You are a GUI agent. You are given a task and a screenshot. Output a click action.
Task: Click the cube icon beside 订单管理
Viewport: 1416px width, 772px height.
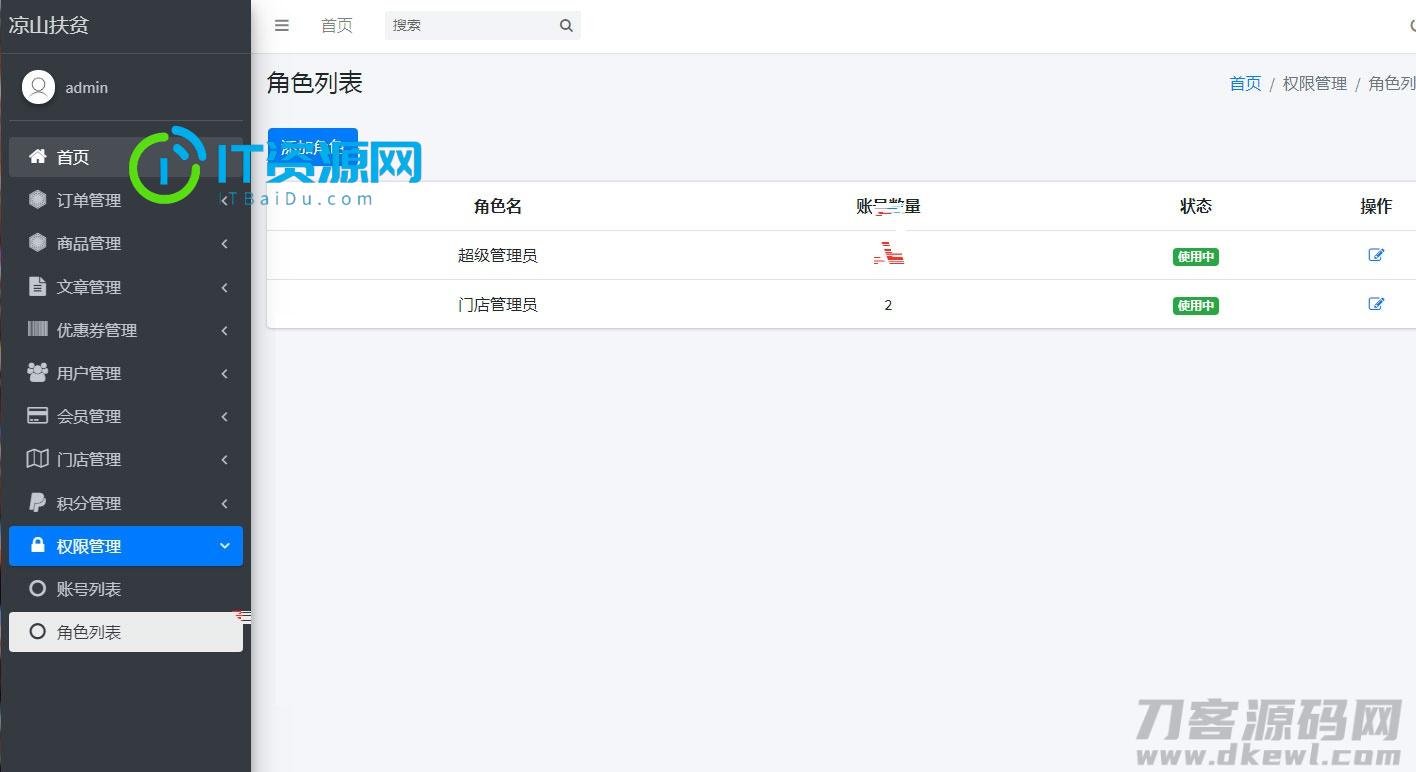point(38,200)
